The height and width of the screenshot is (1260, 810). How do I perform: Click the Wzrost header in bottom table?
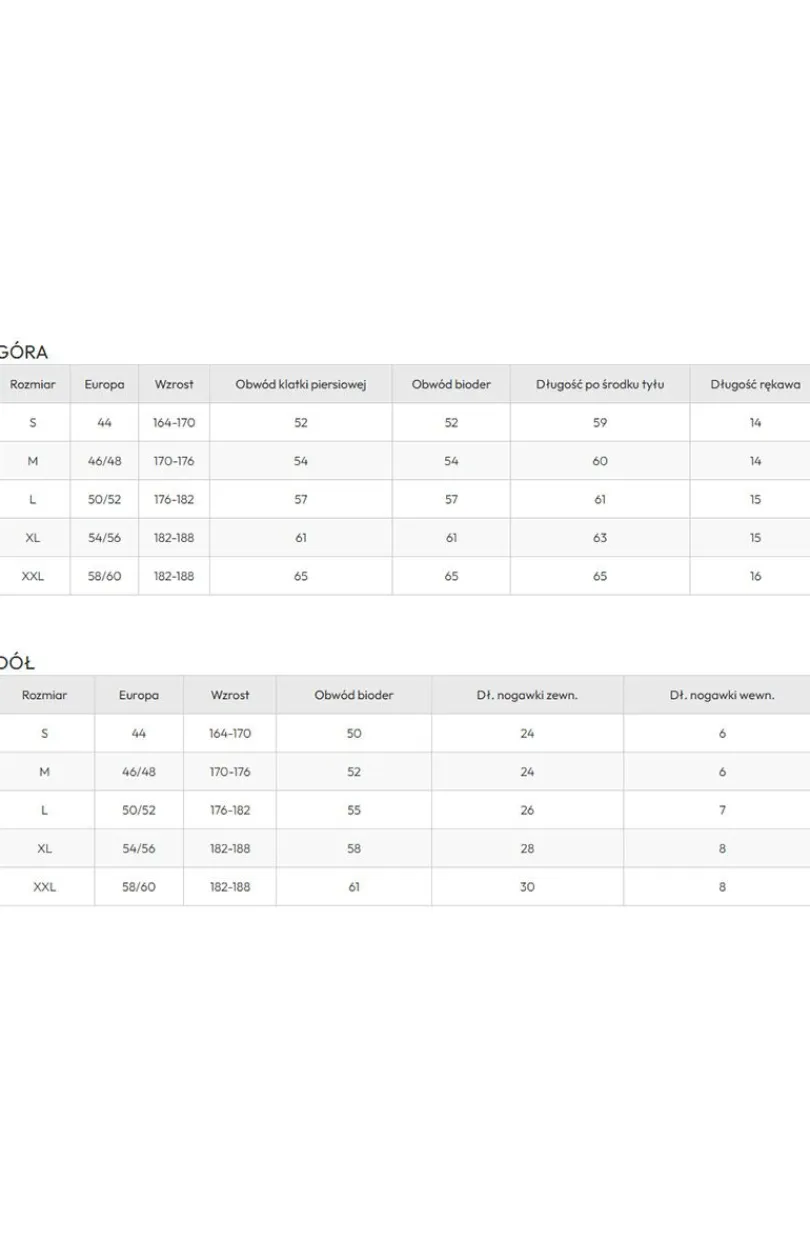click(x=230, y=695)
